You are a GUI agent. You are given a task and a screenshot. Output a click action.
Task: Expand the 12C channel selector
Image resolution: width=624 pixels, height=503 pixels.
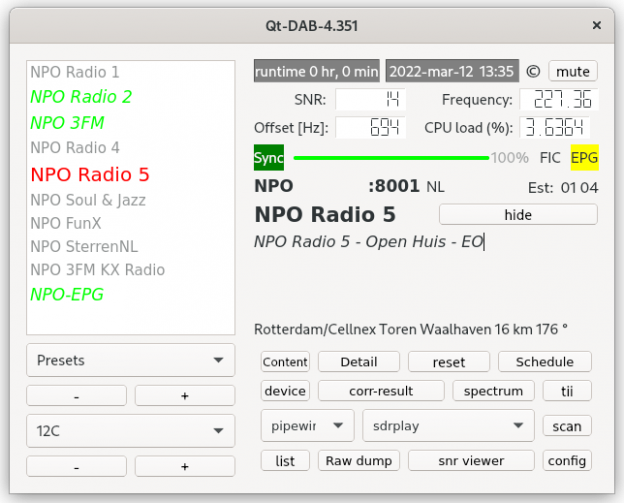tap(130, 431)
